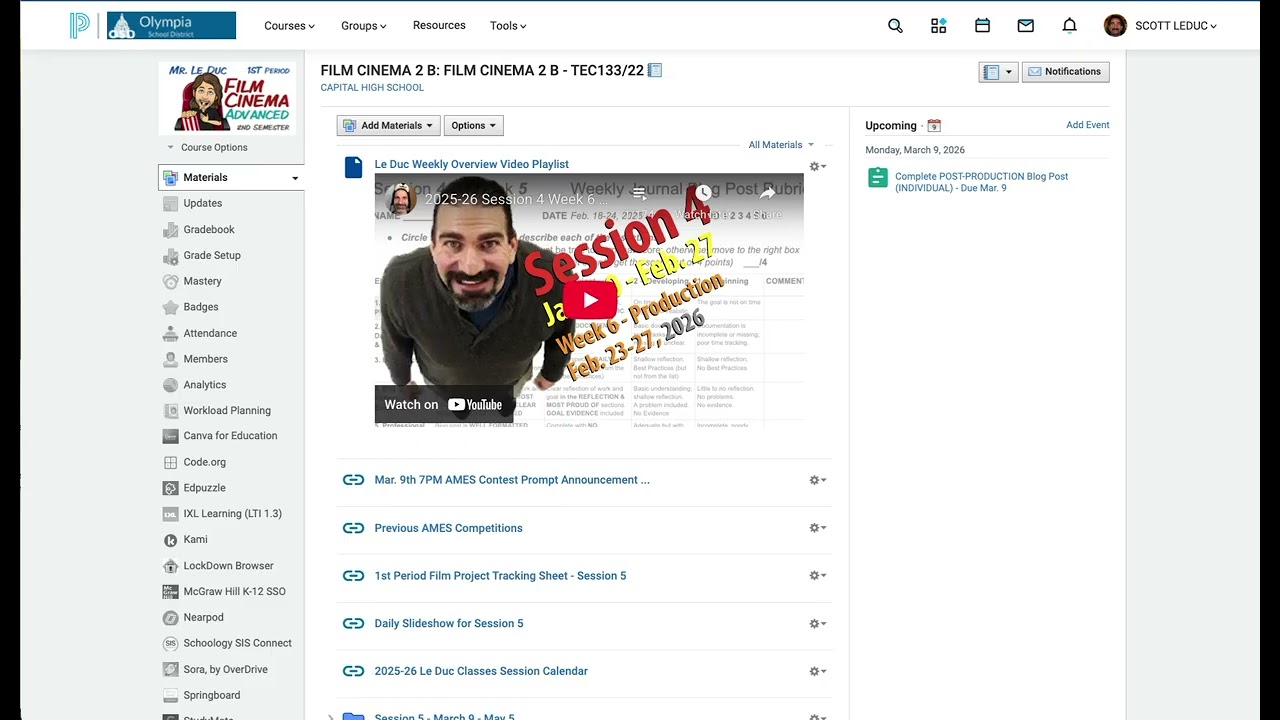Open Gradebook in the sidebar
1280x720 pixels.
[209, 229]
